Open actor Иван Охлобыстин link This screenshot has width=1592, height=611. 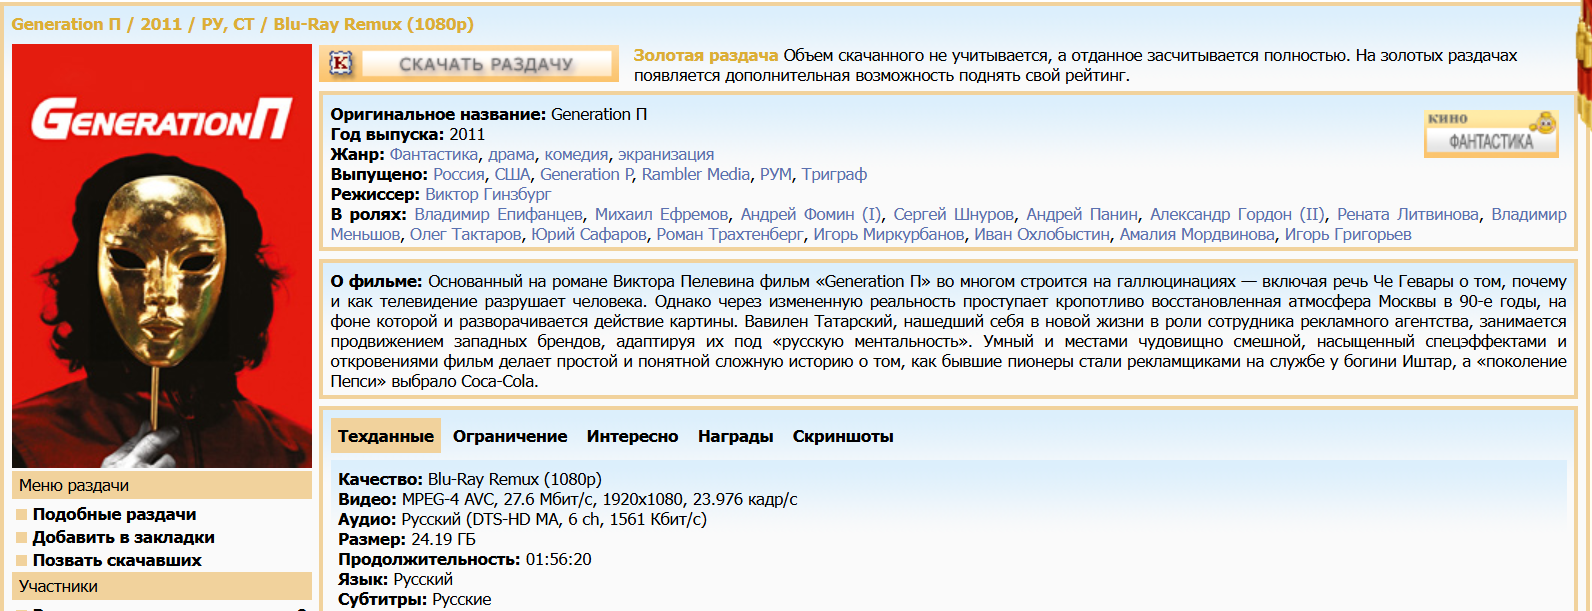click(1042, 234)
